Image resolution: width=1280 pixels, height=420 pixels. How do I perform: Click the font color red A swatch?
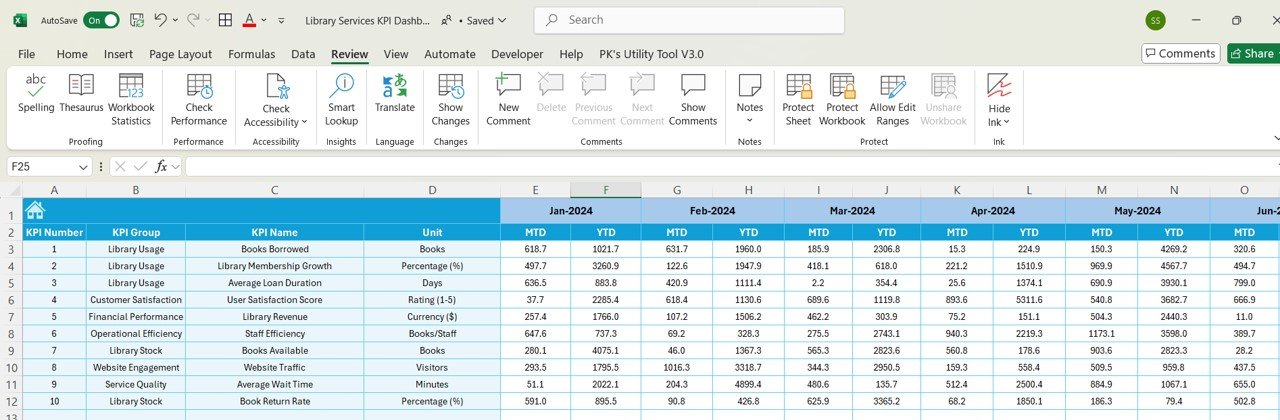point(249,20)
